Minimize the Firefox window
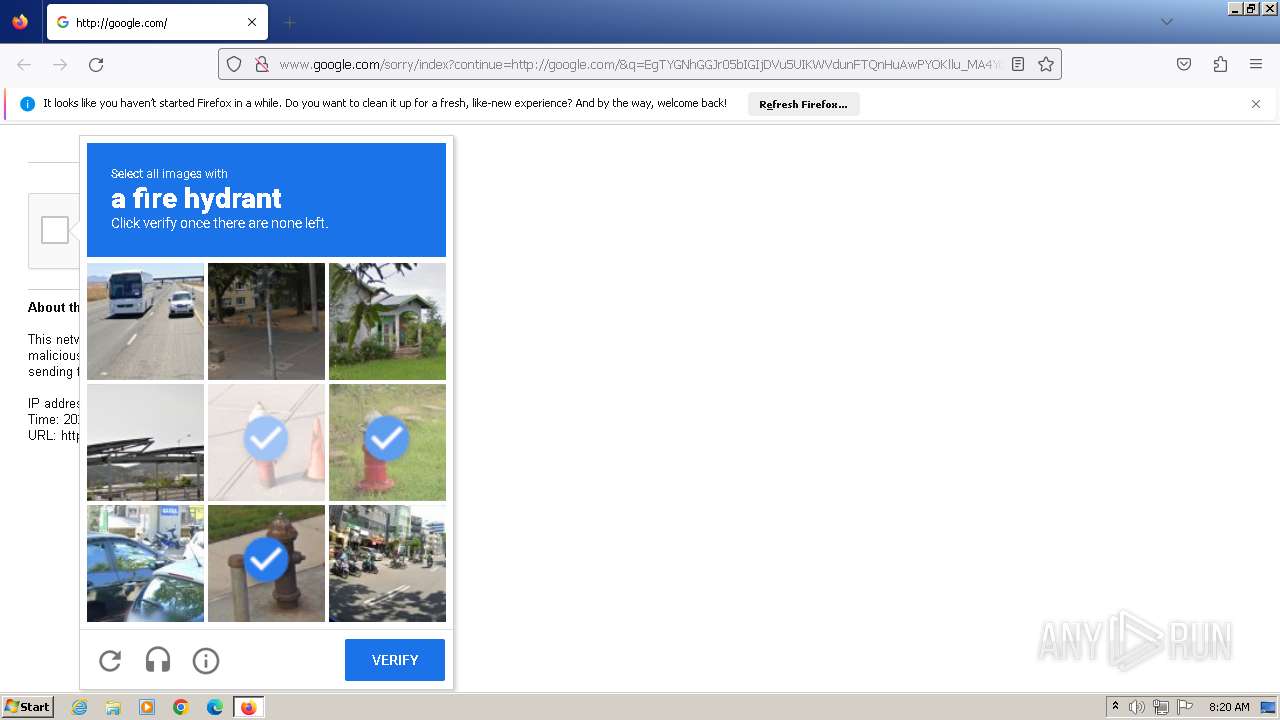1280x720 pixels. pyautogui.click(x=1236, y=8)
